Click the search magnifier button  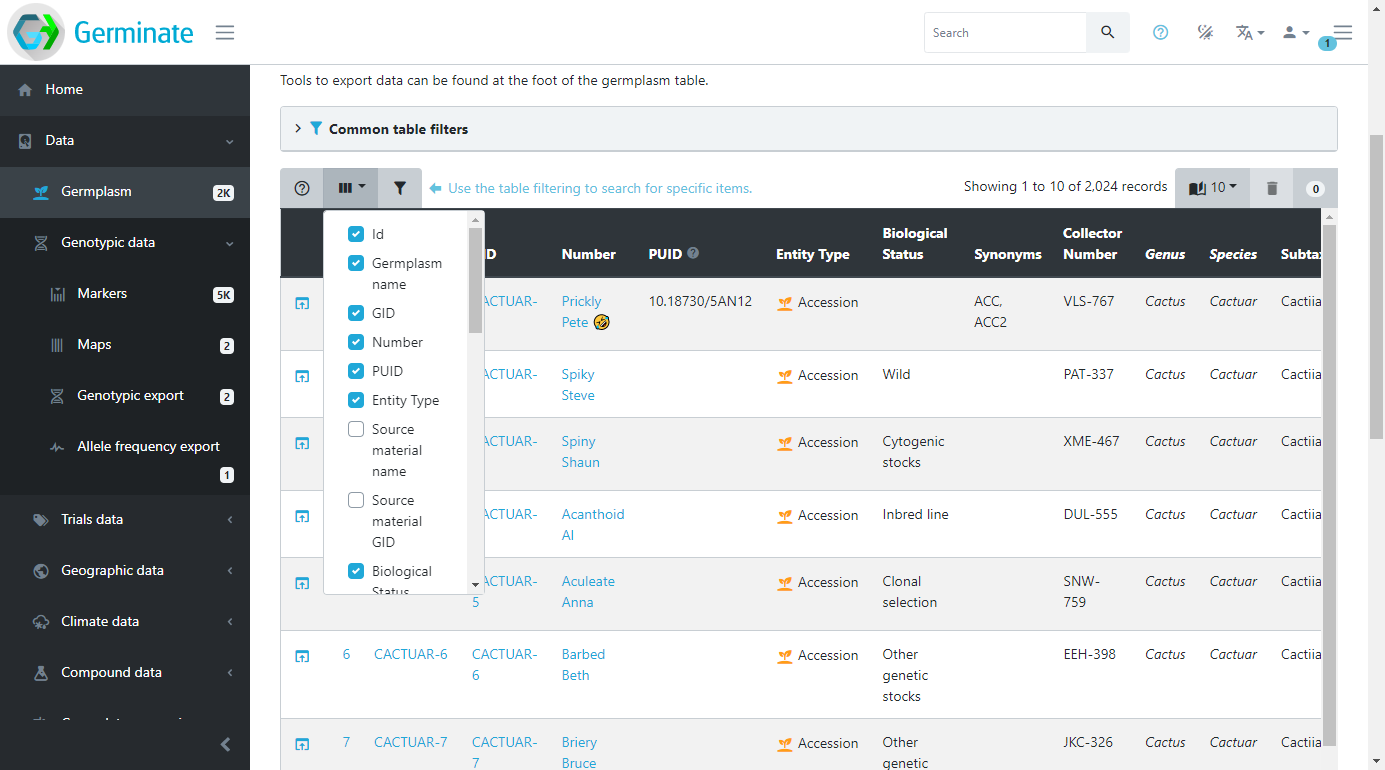pyautogui.click(x=1107, y=33)
